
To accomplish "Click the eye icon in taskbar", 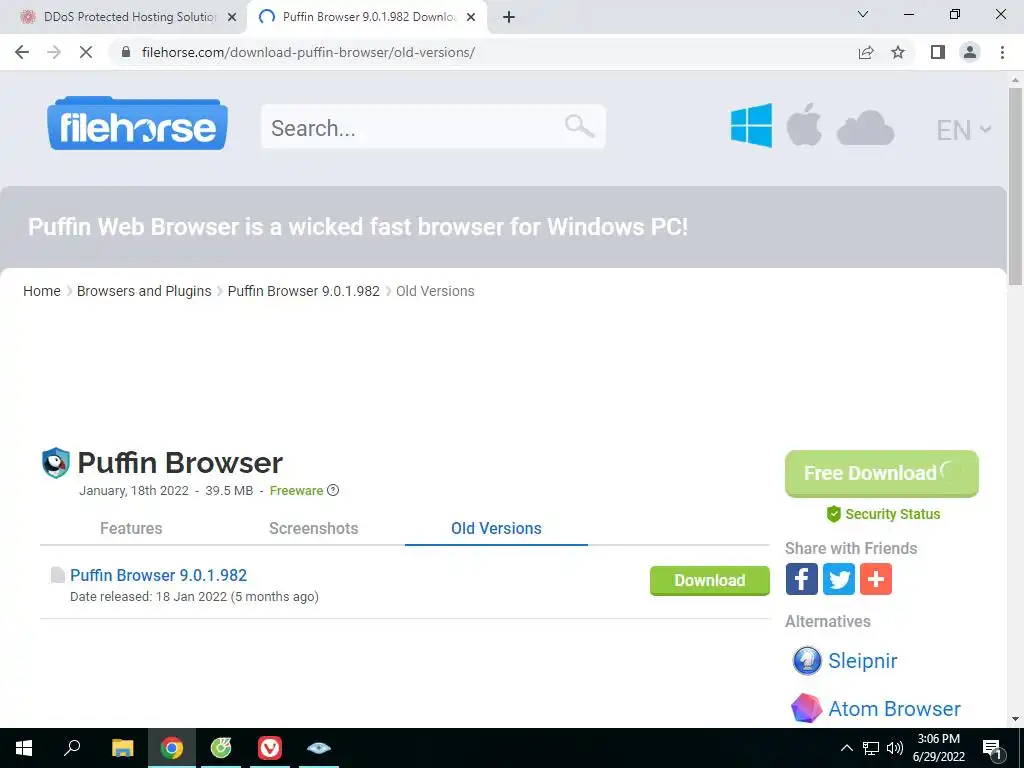I will (x=319, y=748).
